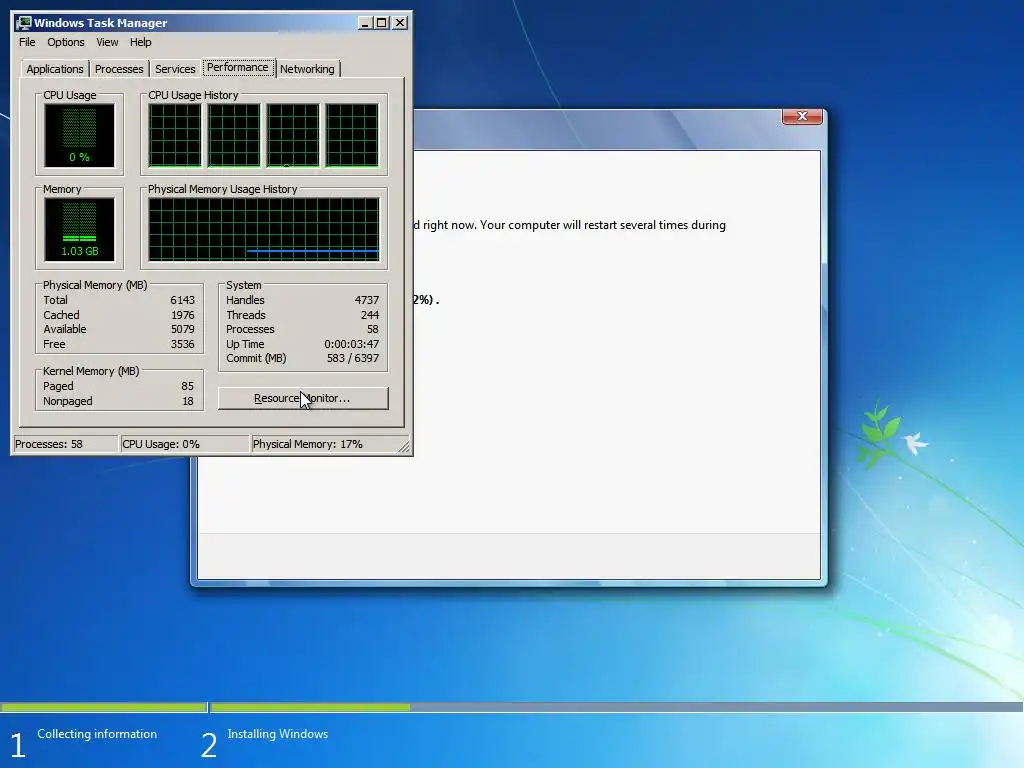Open the Options menu in Task Manager
The width and height of the screenshot is (1024, 768).
click(65, 42)
